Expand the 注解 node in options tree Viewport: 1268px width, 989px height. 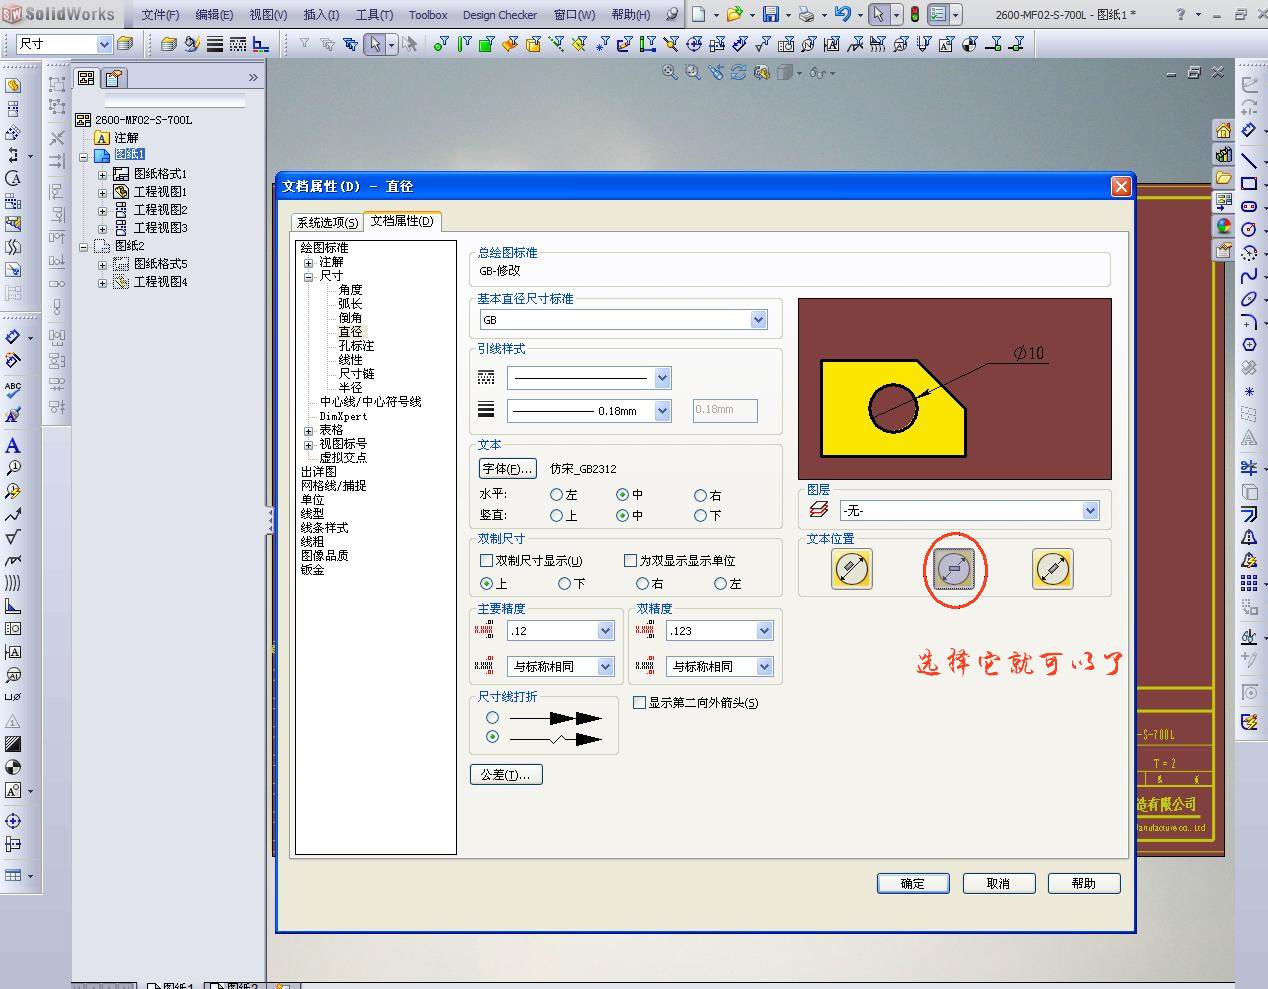[x=309, y=263]
